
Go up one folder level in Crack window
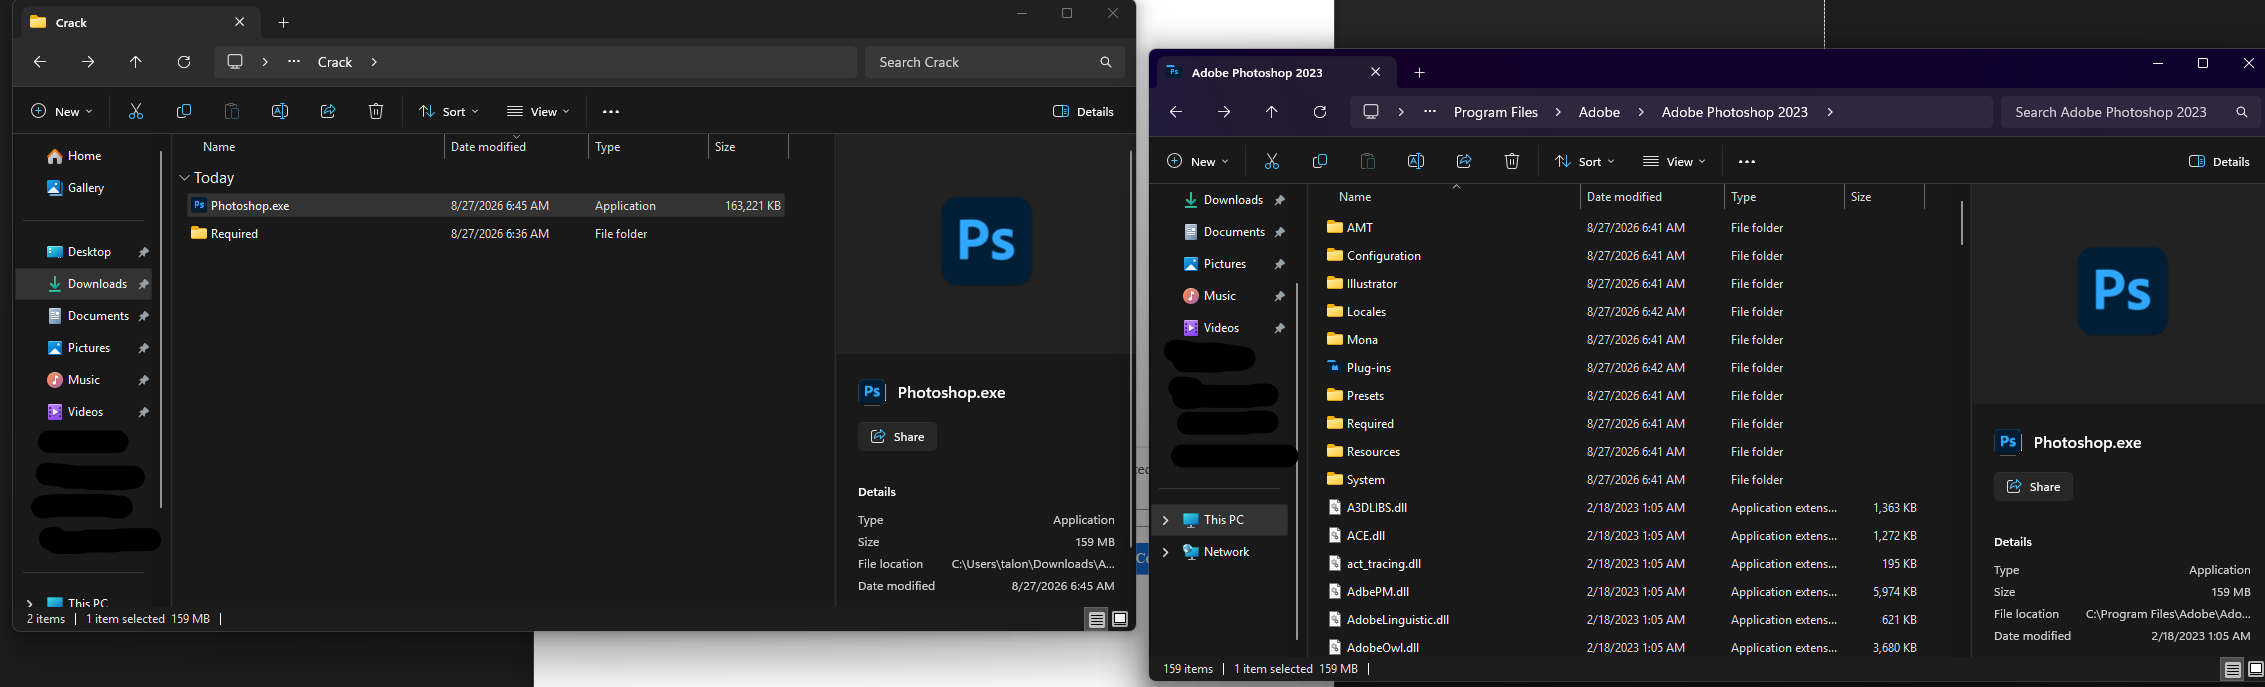(x=136, y=62)
